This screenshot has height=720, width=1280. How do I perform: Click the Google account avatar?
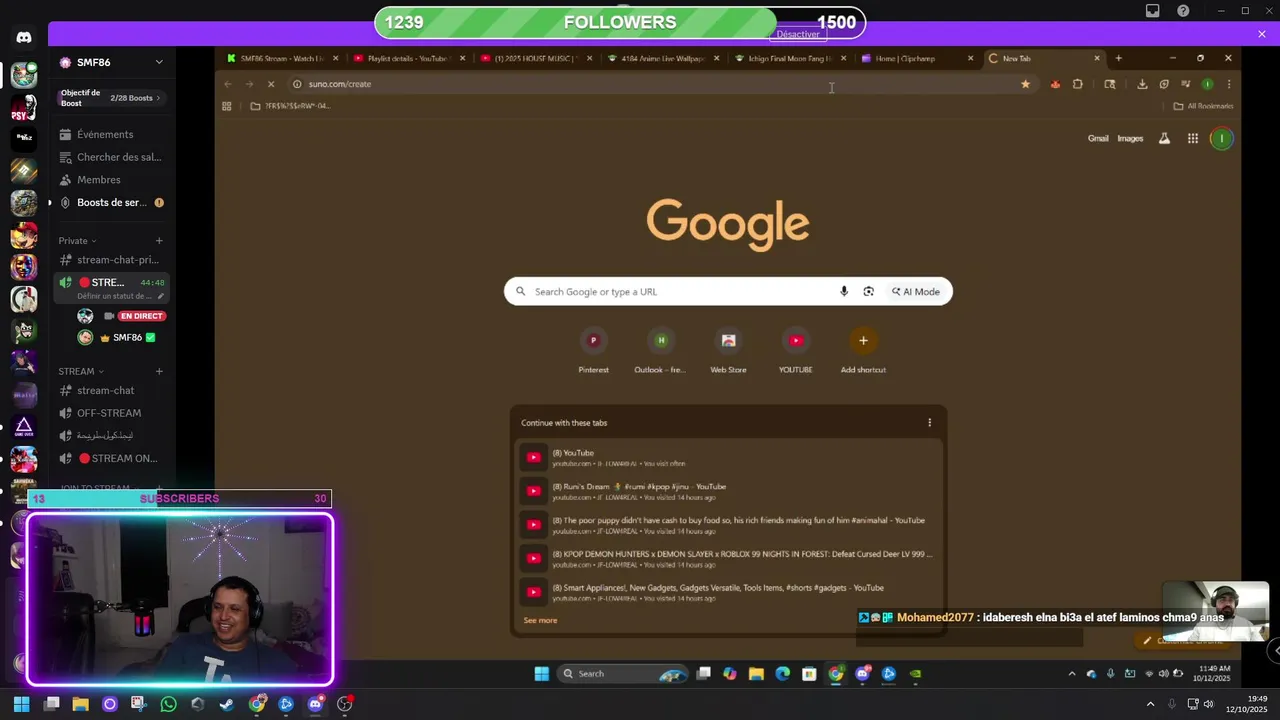pos(1221,139)
